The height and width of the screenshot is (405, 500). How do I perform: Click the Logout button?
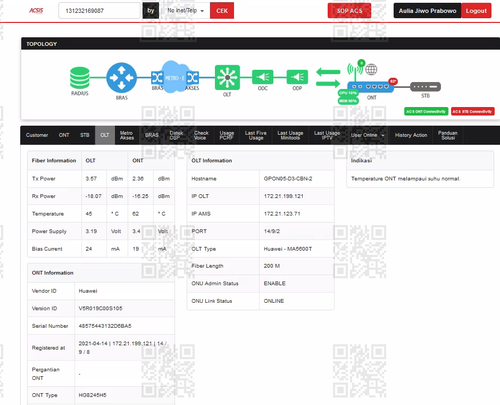[476, 11]
